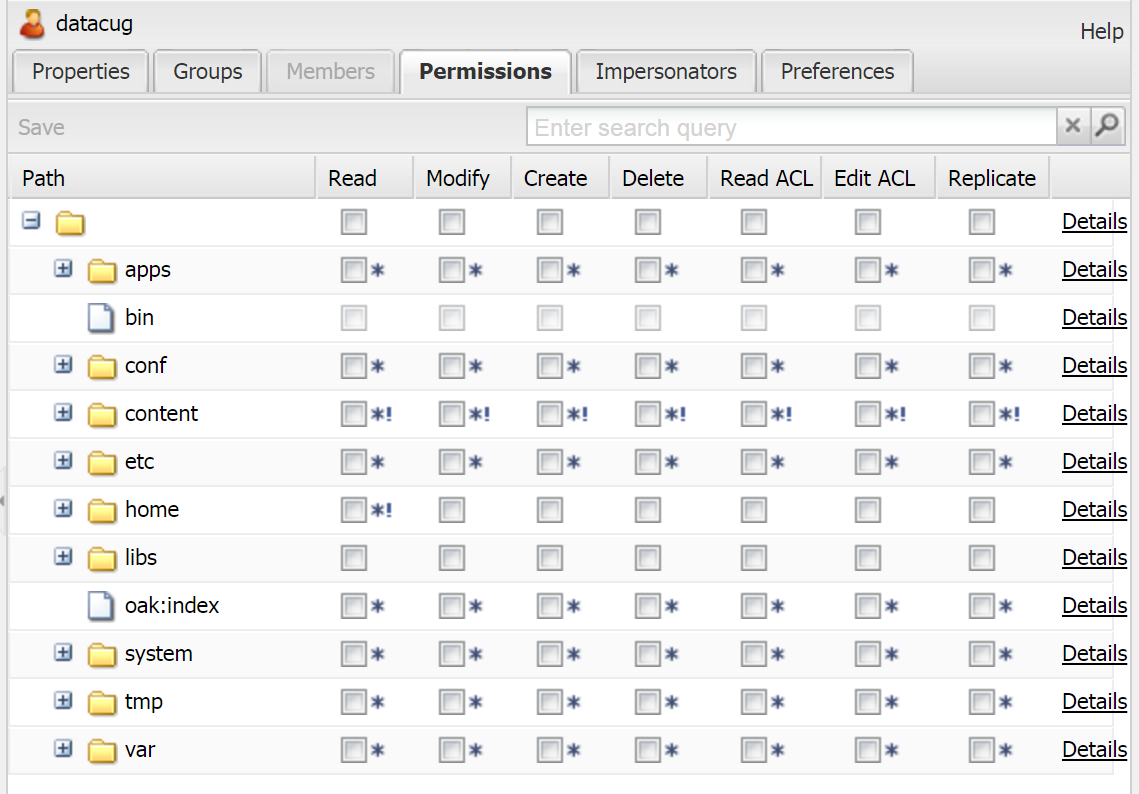Expand the system folder node
Viewport: 1139px width, 794px height.
(x=63, y=653)
